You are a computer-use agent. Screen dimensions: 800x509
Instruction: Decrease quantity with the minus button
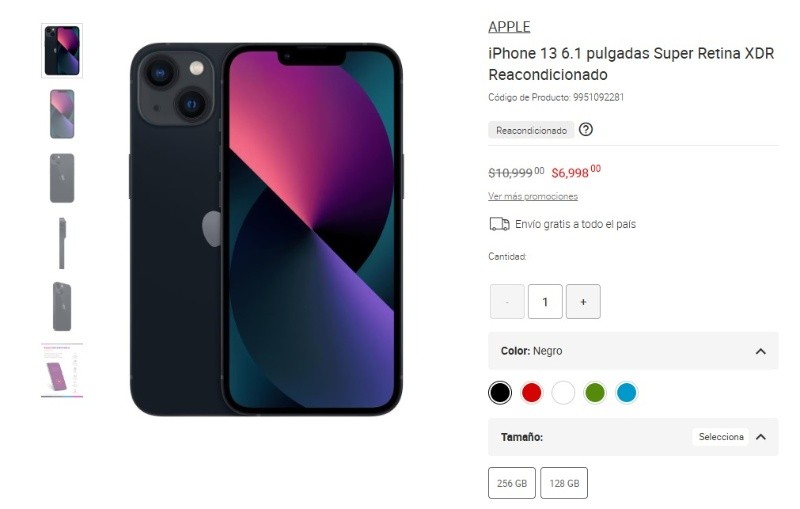tap(507, 301)
